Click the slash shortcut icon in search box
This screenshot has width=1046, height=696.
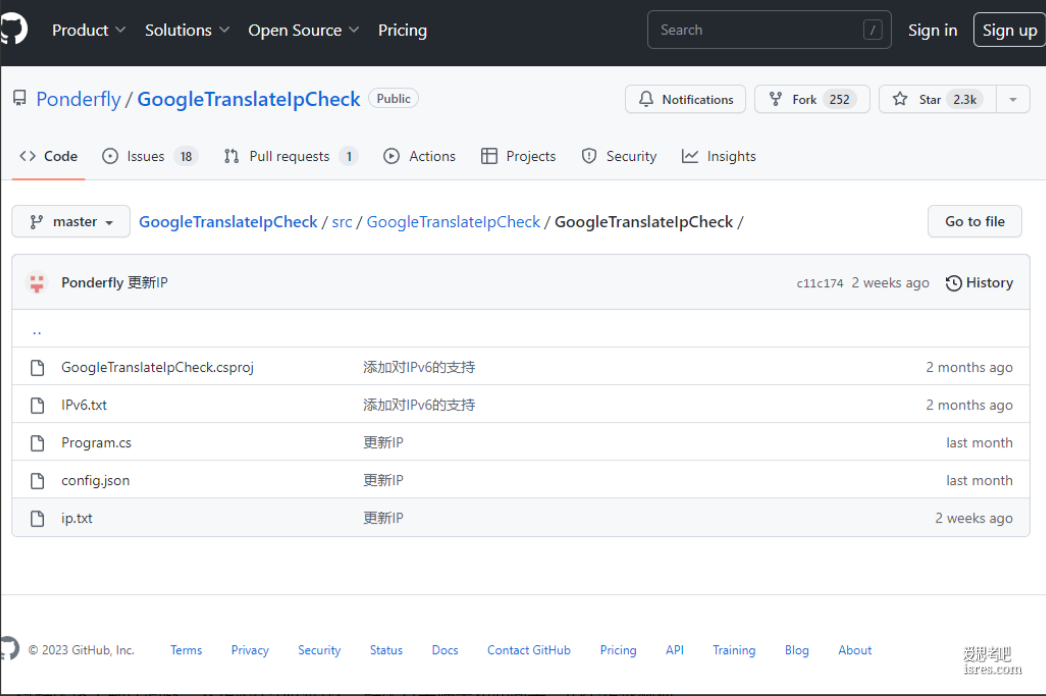(873, 29)
